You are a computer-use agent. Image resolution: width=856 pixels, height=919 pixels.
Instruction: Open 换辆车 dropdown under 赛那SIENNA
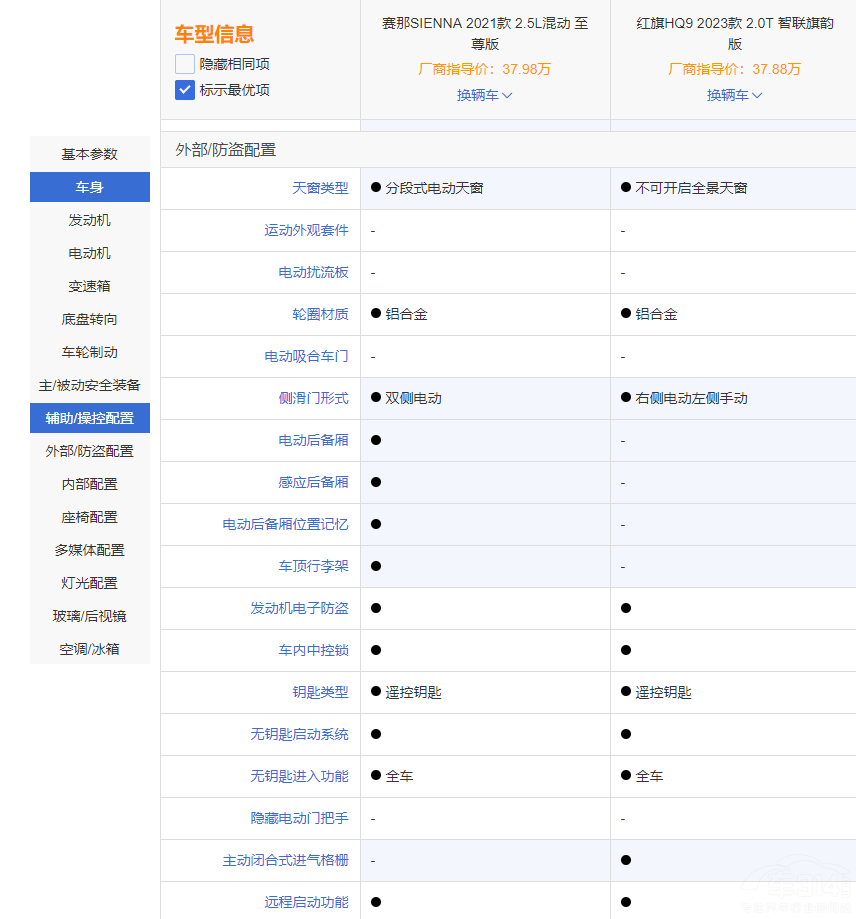(x=485, y=95)
